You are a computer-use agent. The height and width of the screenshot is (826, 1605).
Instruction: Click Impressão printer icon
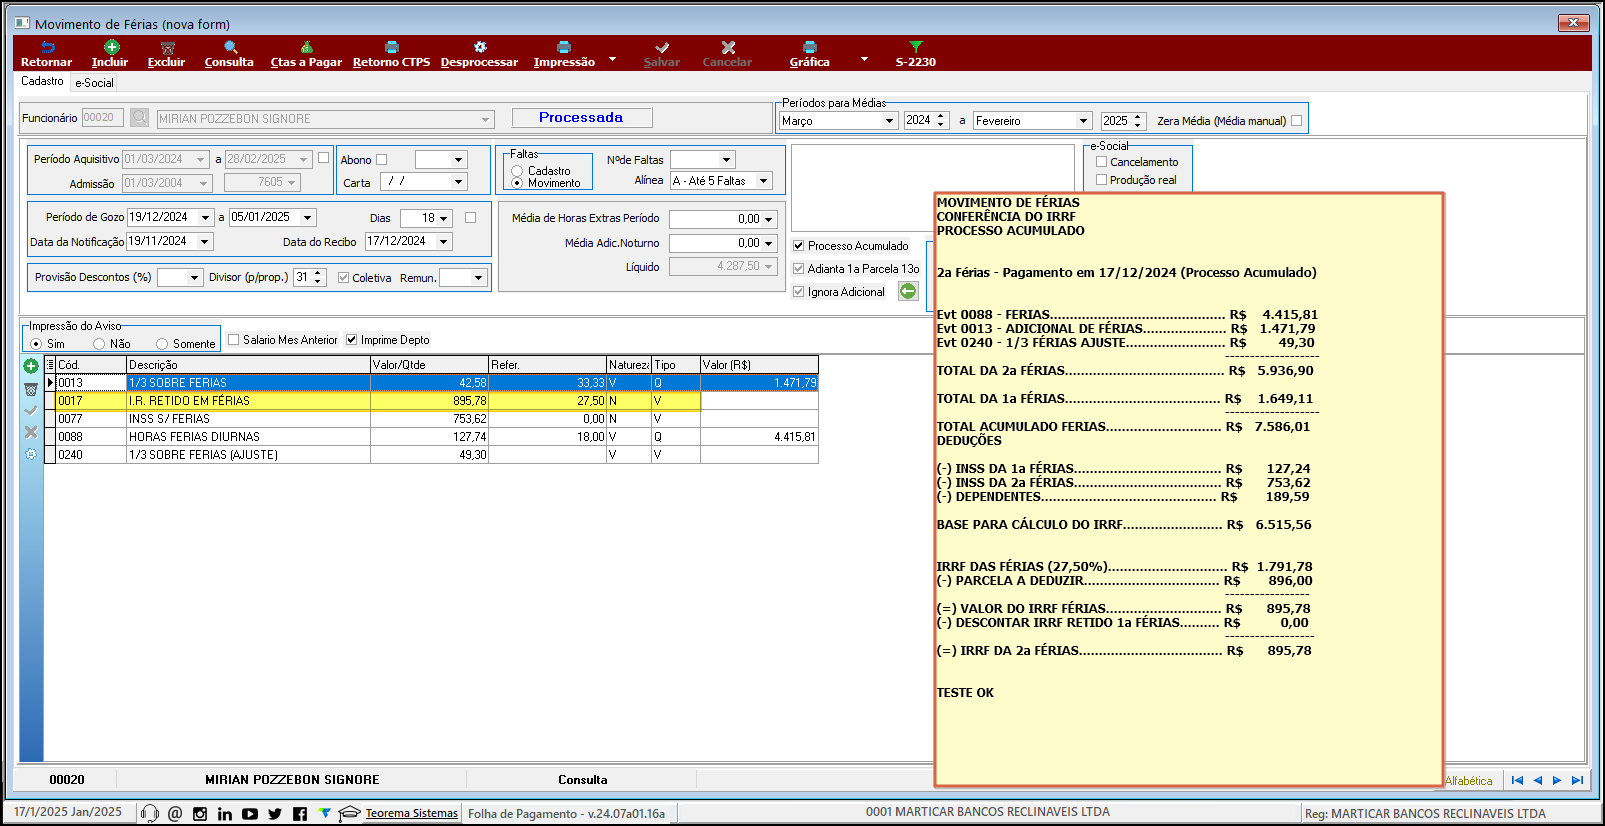tap(564, 47)
